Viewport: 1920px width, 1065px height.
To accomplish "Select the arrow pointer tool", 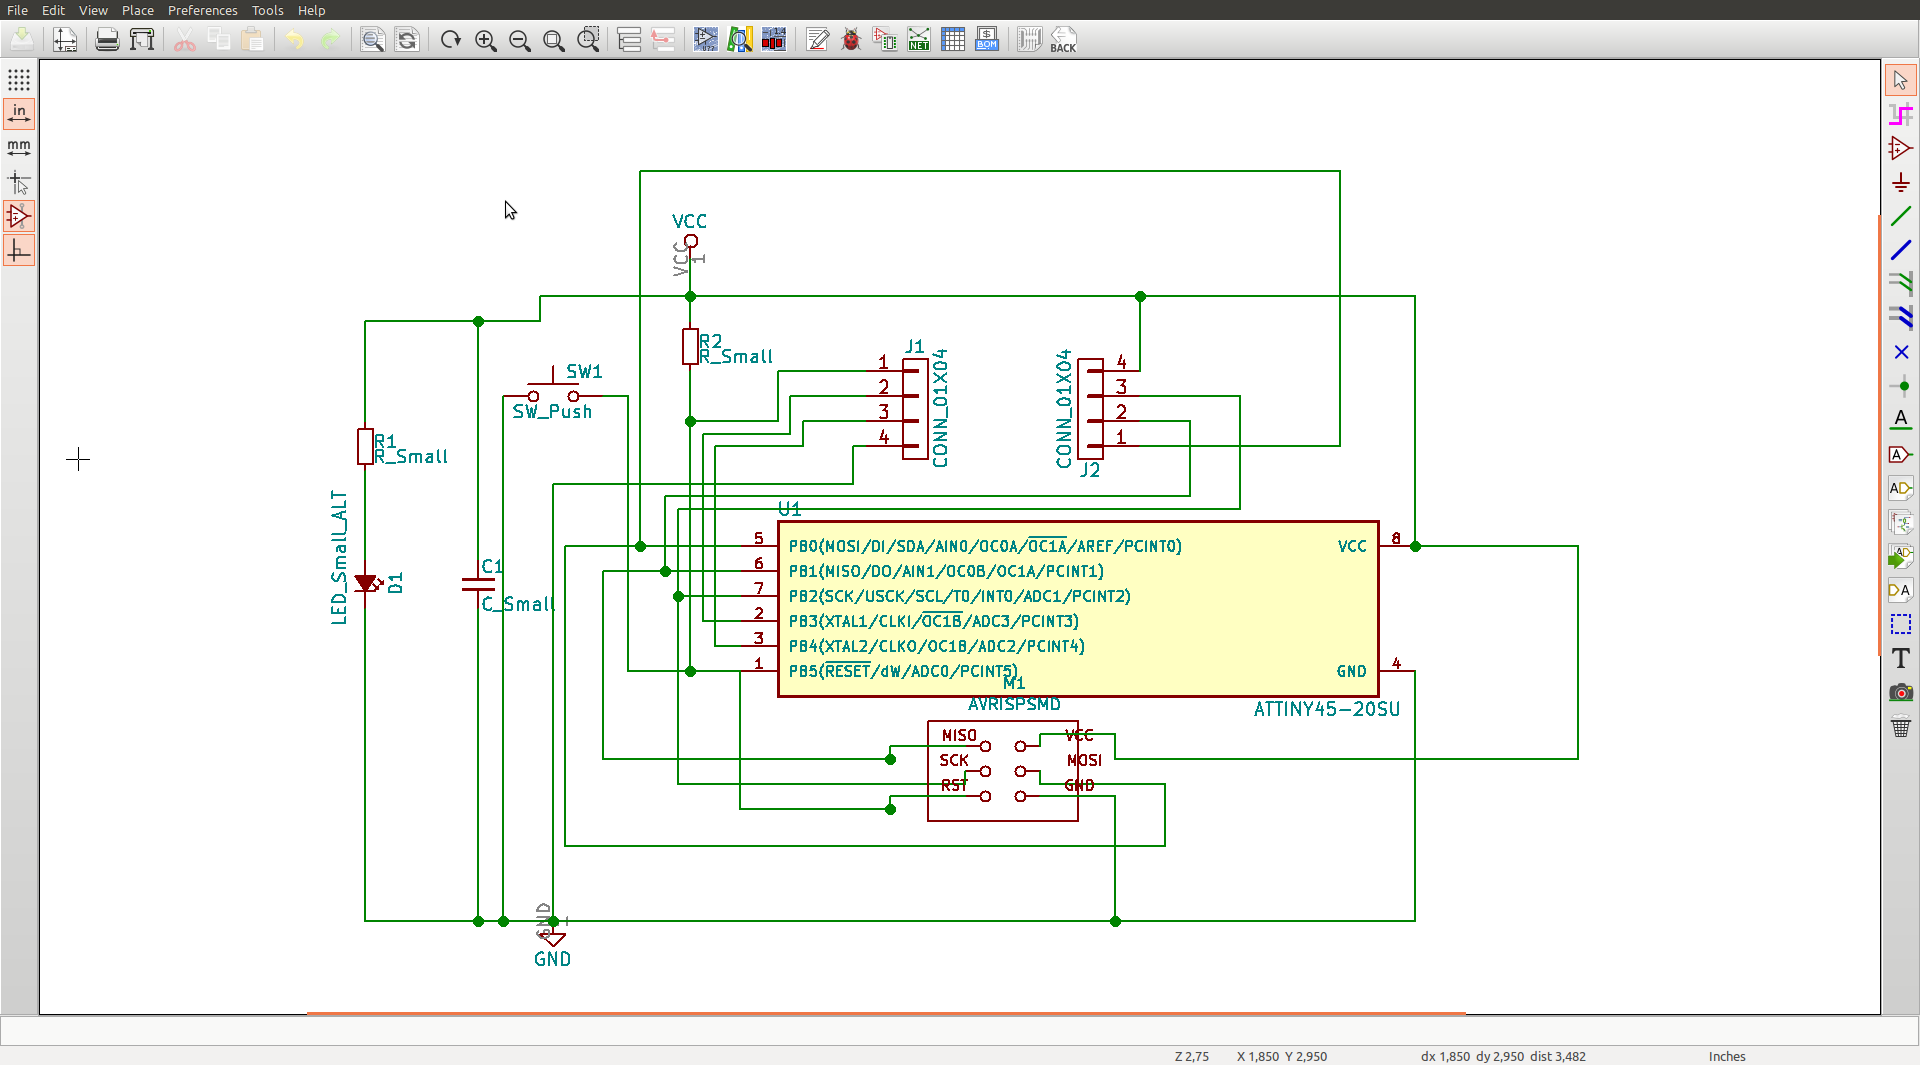I will tap(1901, 80).
